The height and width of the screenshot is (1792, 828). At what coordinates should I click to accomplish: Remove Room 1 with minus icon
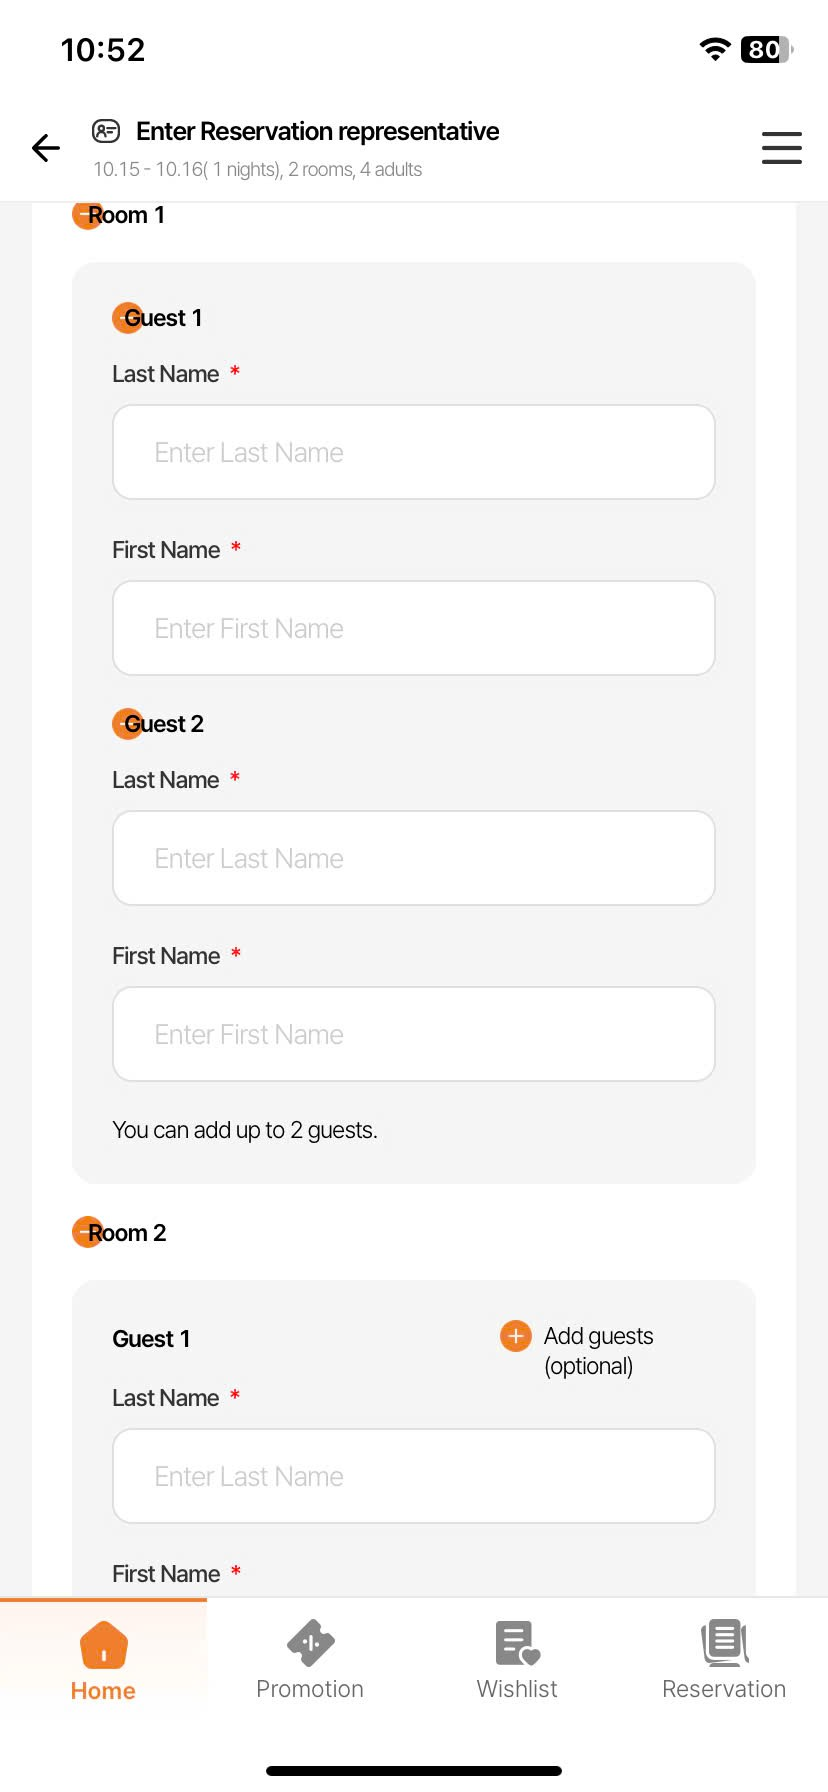(x=86, y=214)
